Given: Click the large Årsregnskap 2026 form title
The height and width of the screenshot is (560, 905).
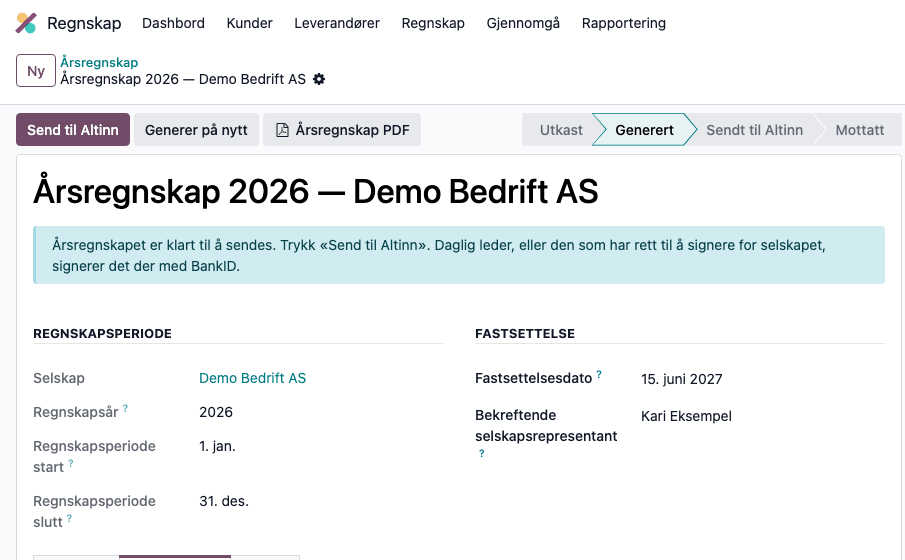Looking at the screenshot, I should click(316, 191).
